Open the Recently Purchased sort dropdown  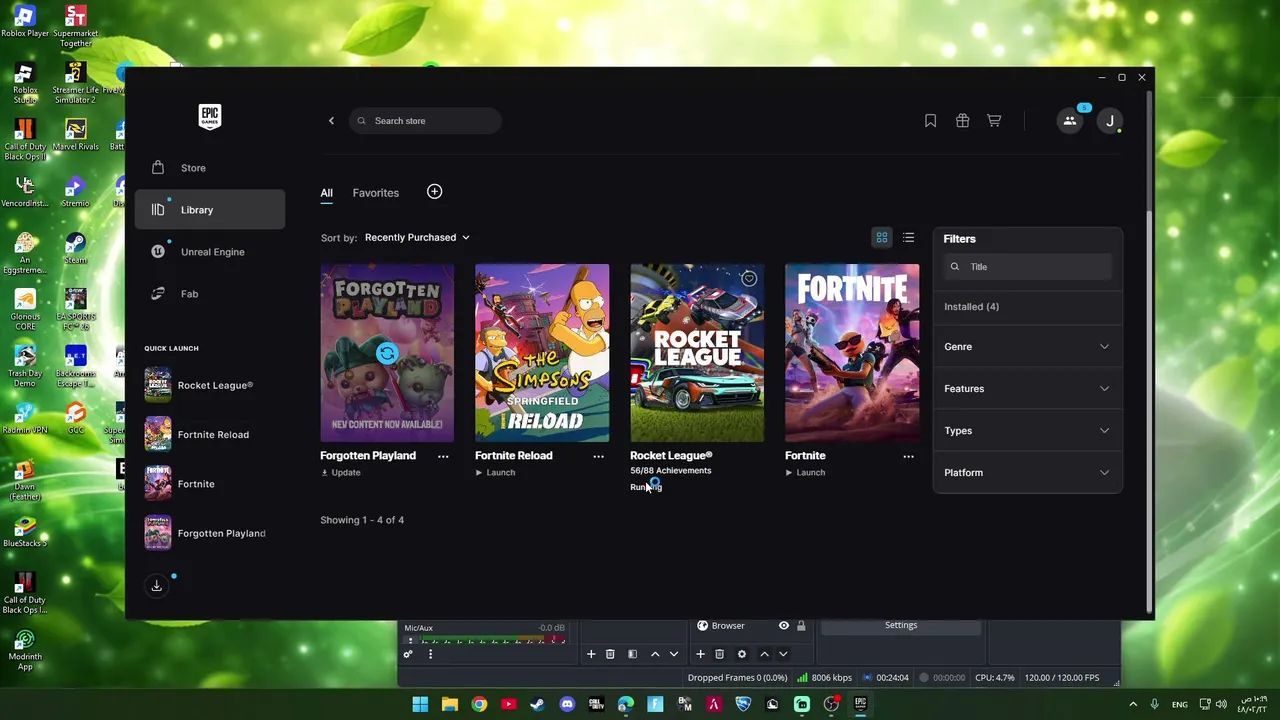[x=417, y=238]
